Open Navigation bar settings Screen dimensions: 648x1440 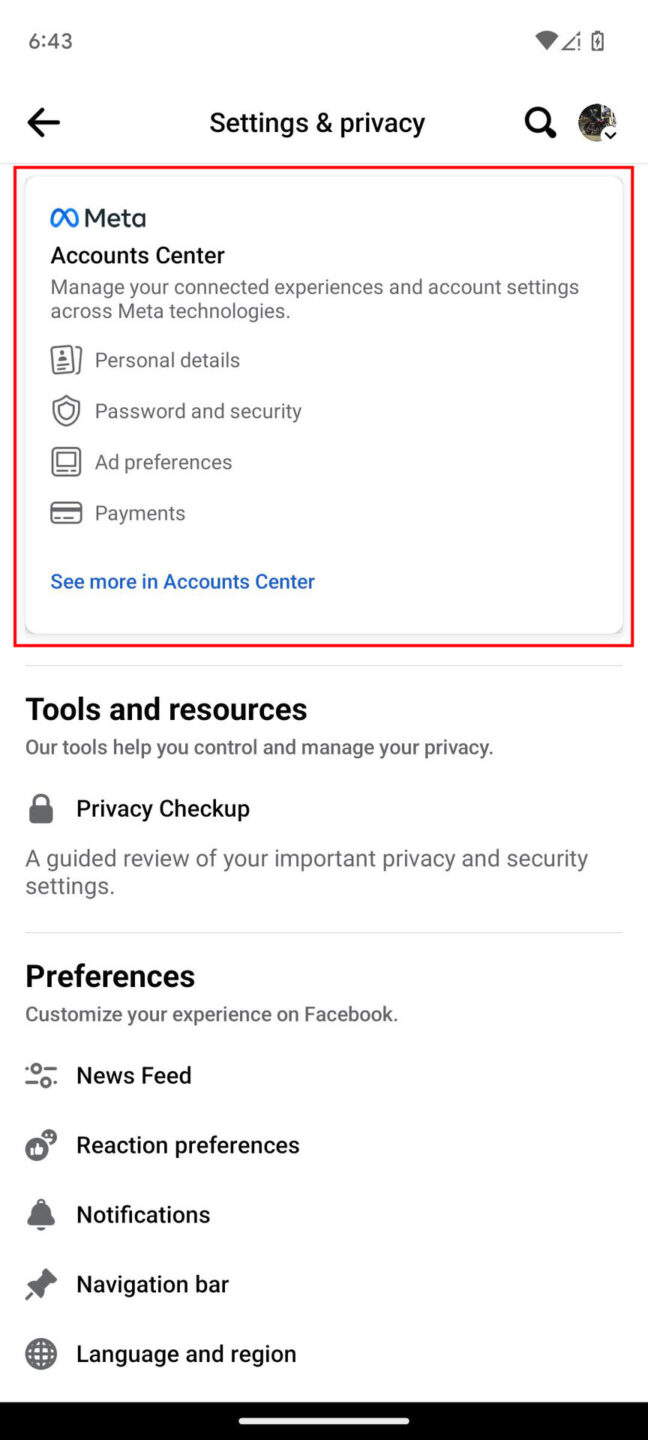click(152, 1284)
